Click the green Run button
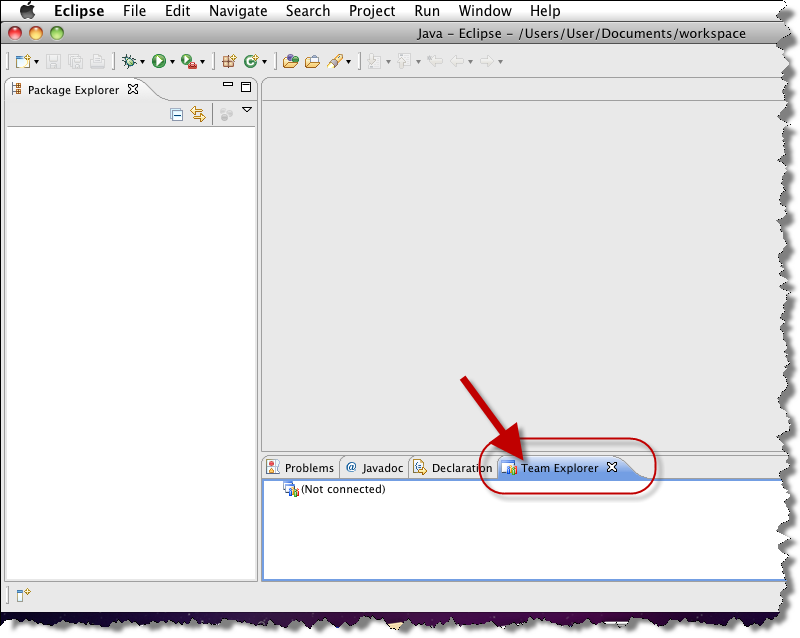The width and height of the screenshot is (800, 638). coord(159,61)
